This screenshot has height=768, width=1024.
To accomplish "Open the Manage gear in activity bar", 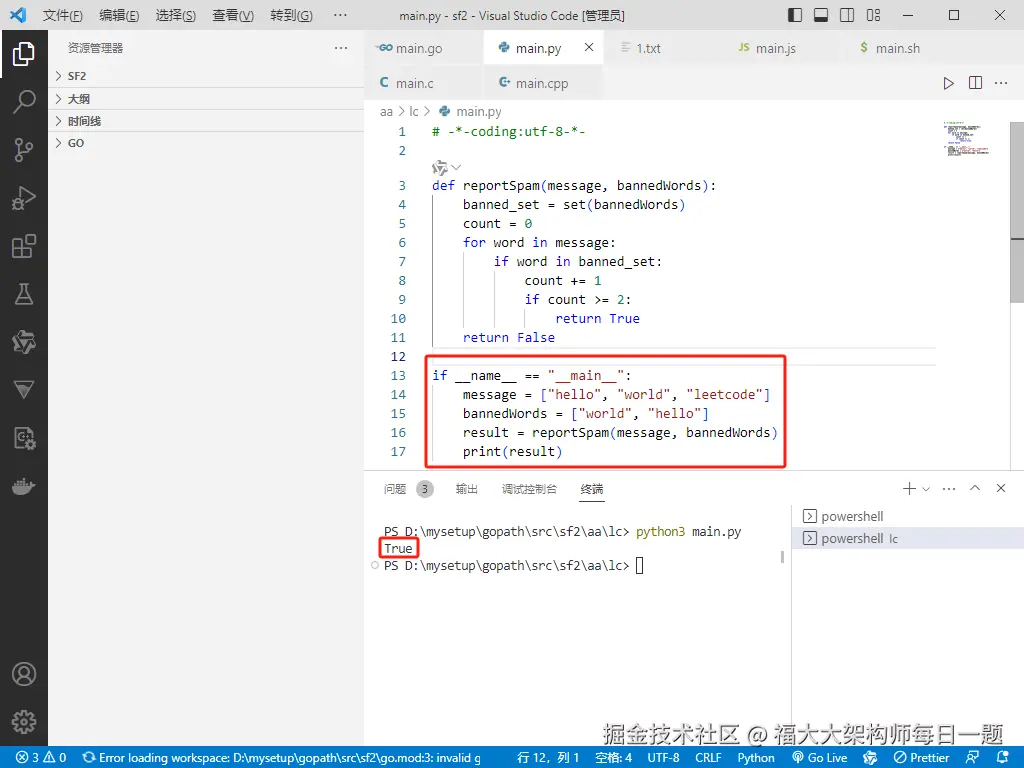I will (24, 722).
